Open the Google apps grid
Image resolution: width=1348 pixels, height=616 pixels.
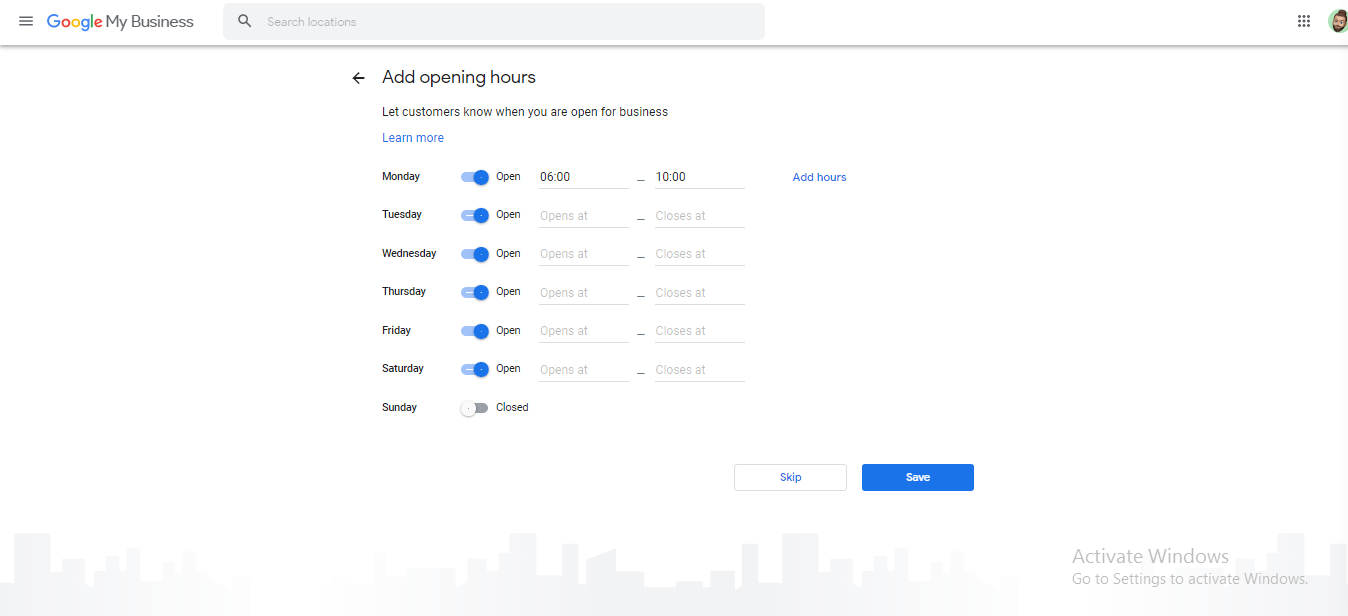pyautogui.click(x=1304, y=21)
